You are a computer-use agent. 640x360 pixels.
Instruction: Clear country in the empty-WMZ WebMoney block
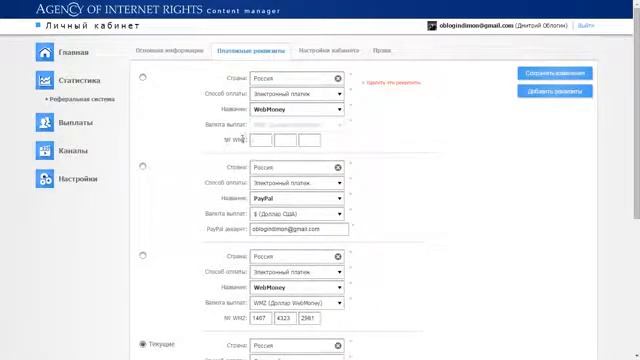pyautogui.click(x=338, y=78)
